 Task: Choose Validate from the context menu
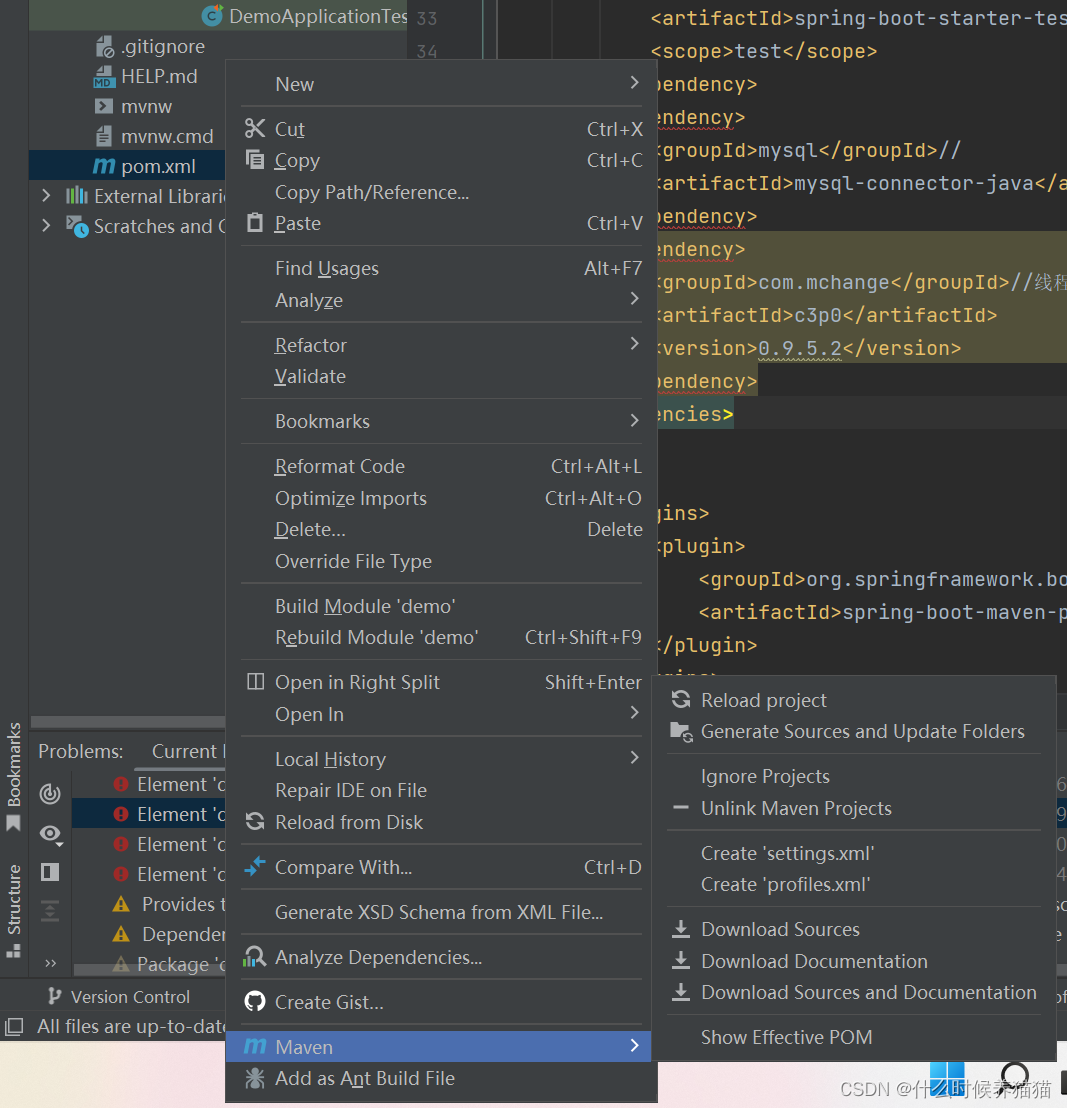441,376
